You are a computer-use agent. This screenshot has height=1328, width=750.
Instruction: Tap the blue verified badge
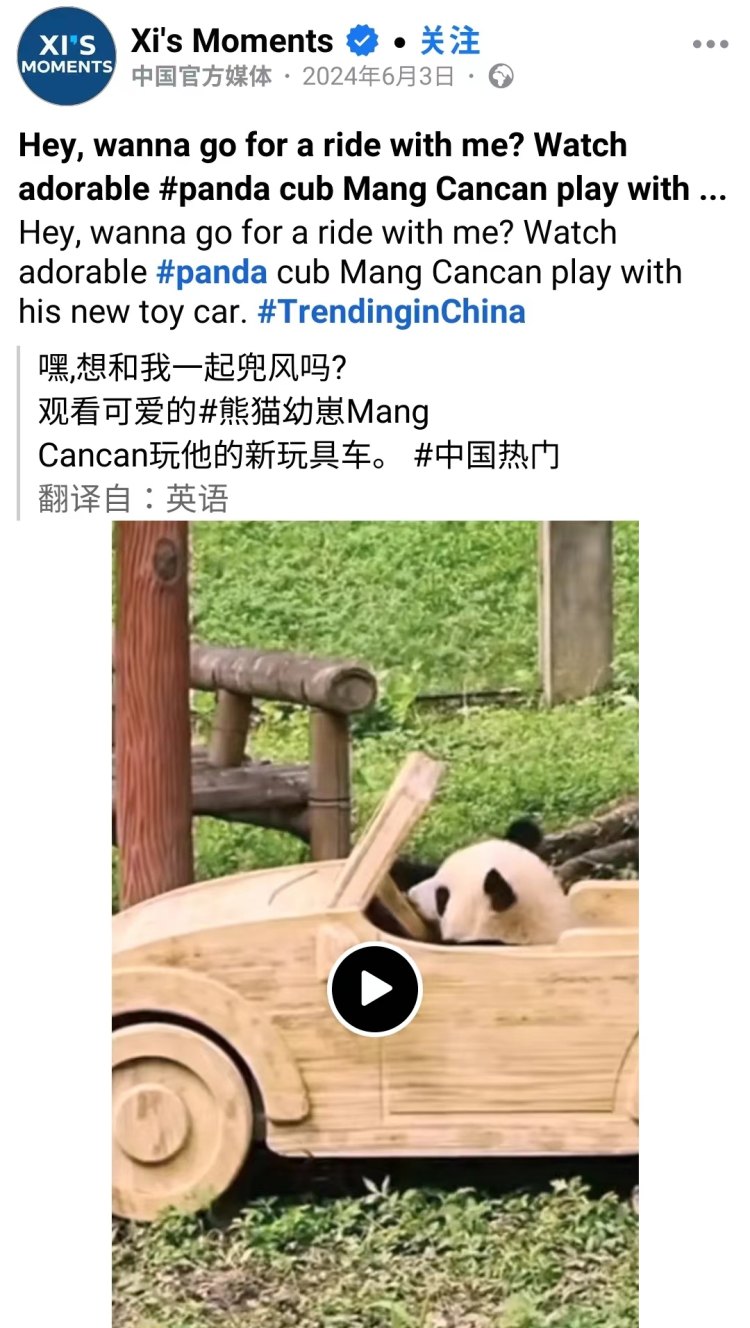[362, 41]
